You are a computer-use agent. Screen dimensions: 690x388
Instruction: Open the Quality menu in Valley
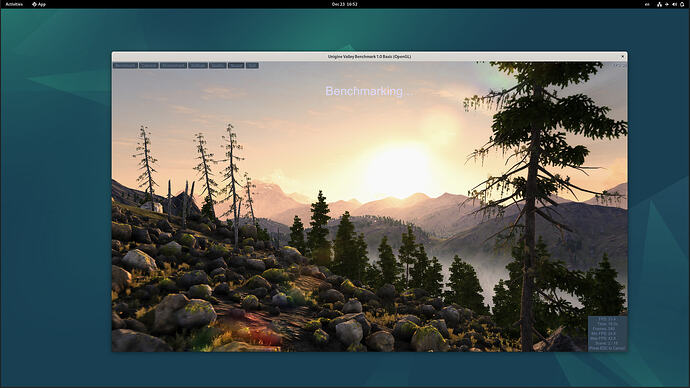point(218,66)
